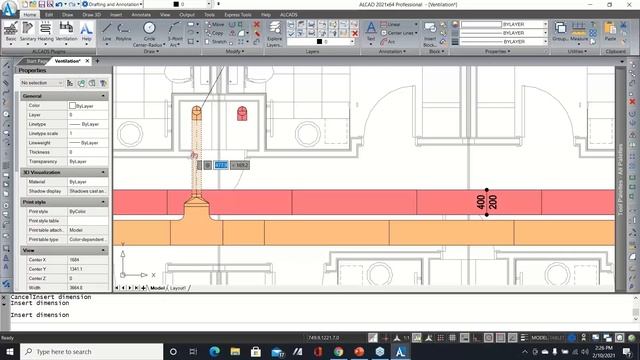
Task: Select the Circle Center-Radius tool
Action: tap(149, 33)
